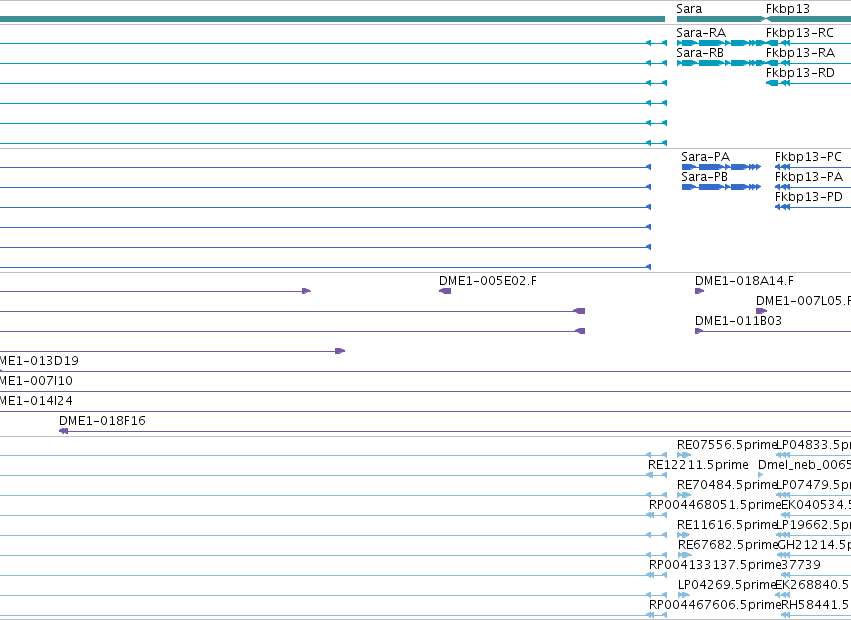Pick the Fkbp13-RD transcript label
This screenshot has width=851, height=620.
tap(800, 73)
